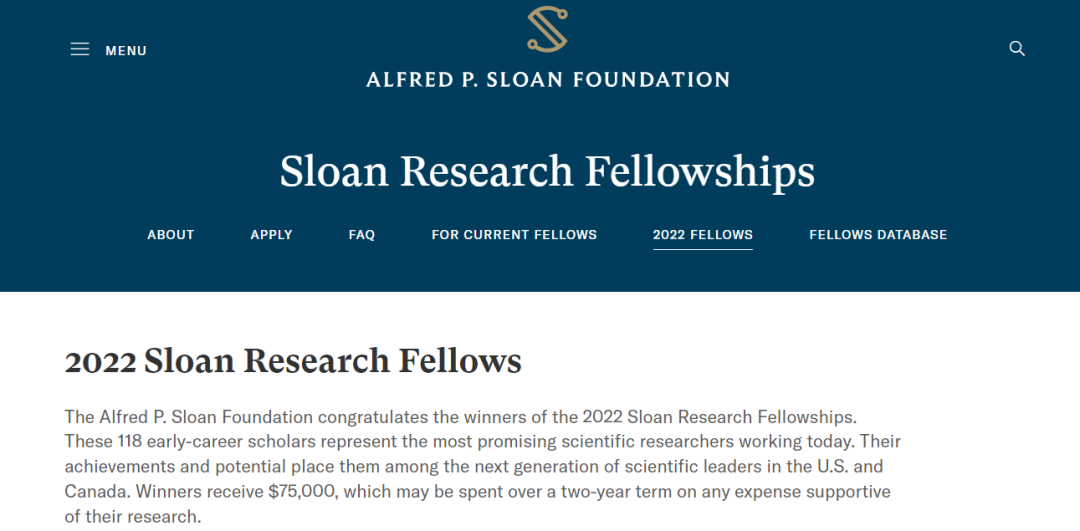This screenshot has height=531, width=1080.
Task: Click the final line "of their research."
Action: click(133, 517)
